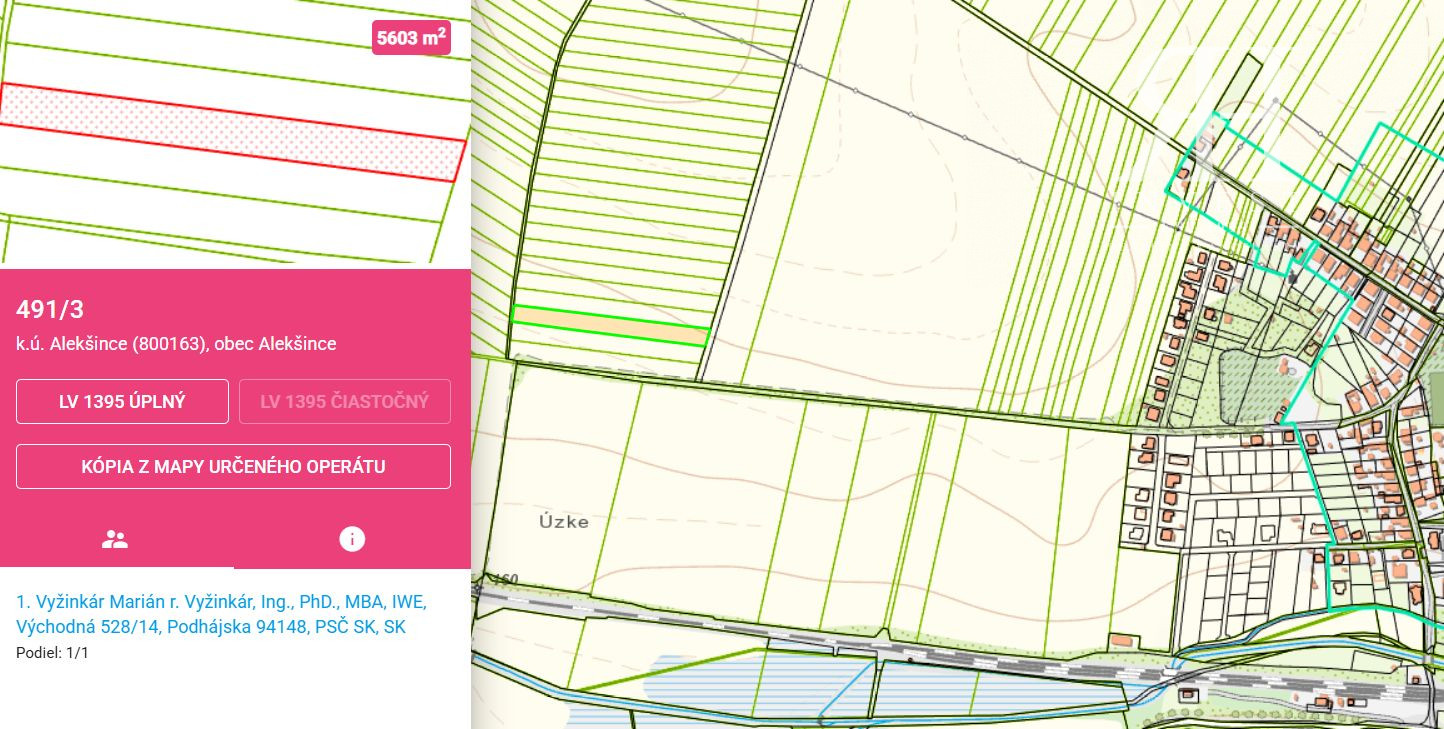Open the full LV 1395 ÚPLNÝ document
This screenshot has height=729, width=1444.
tap(122, 402)
